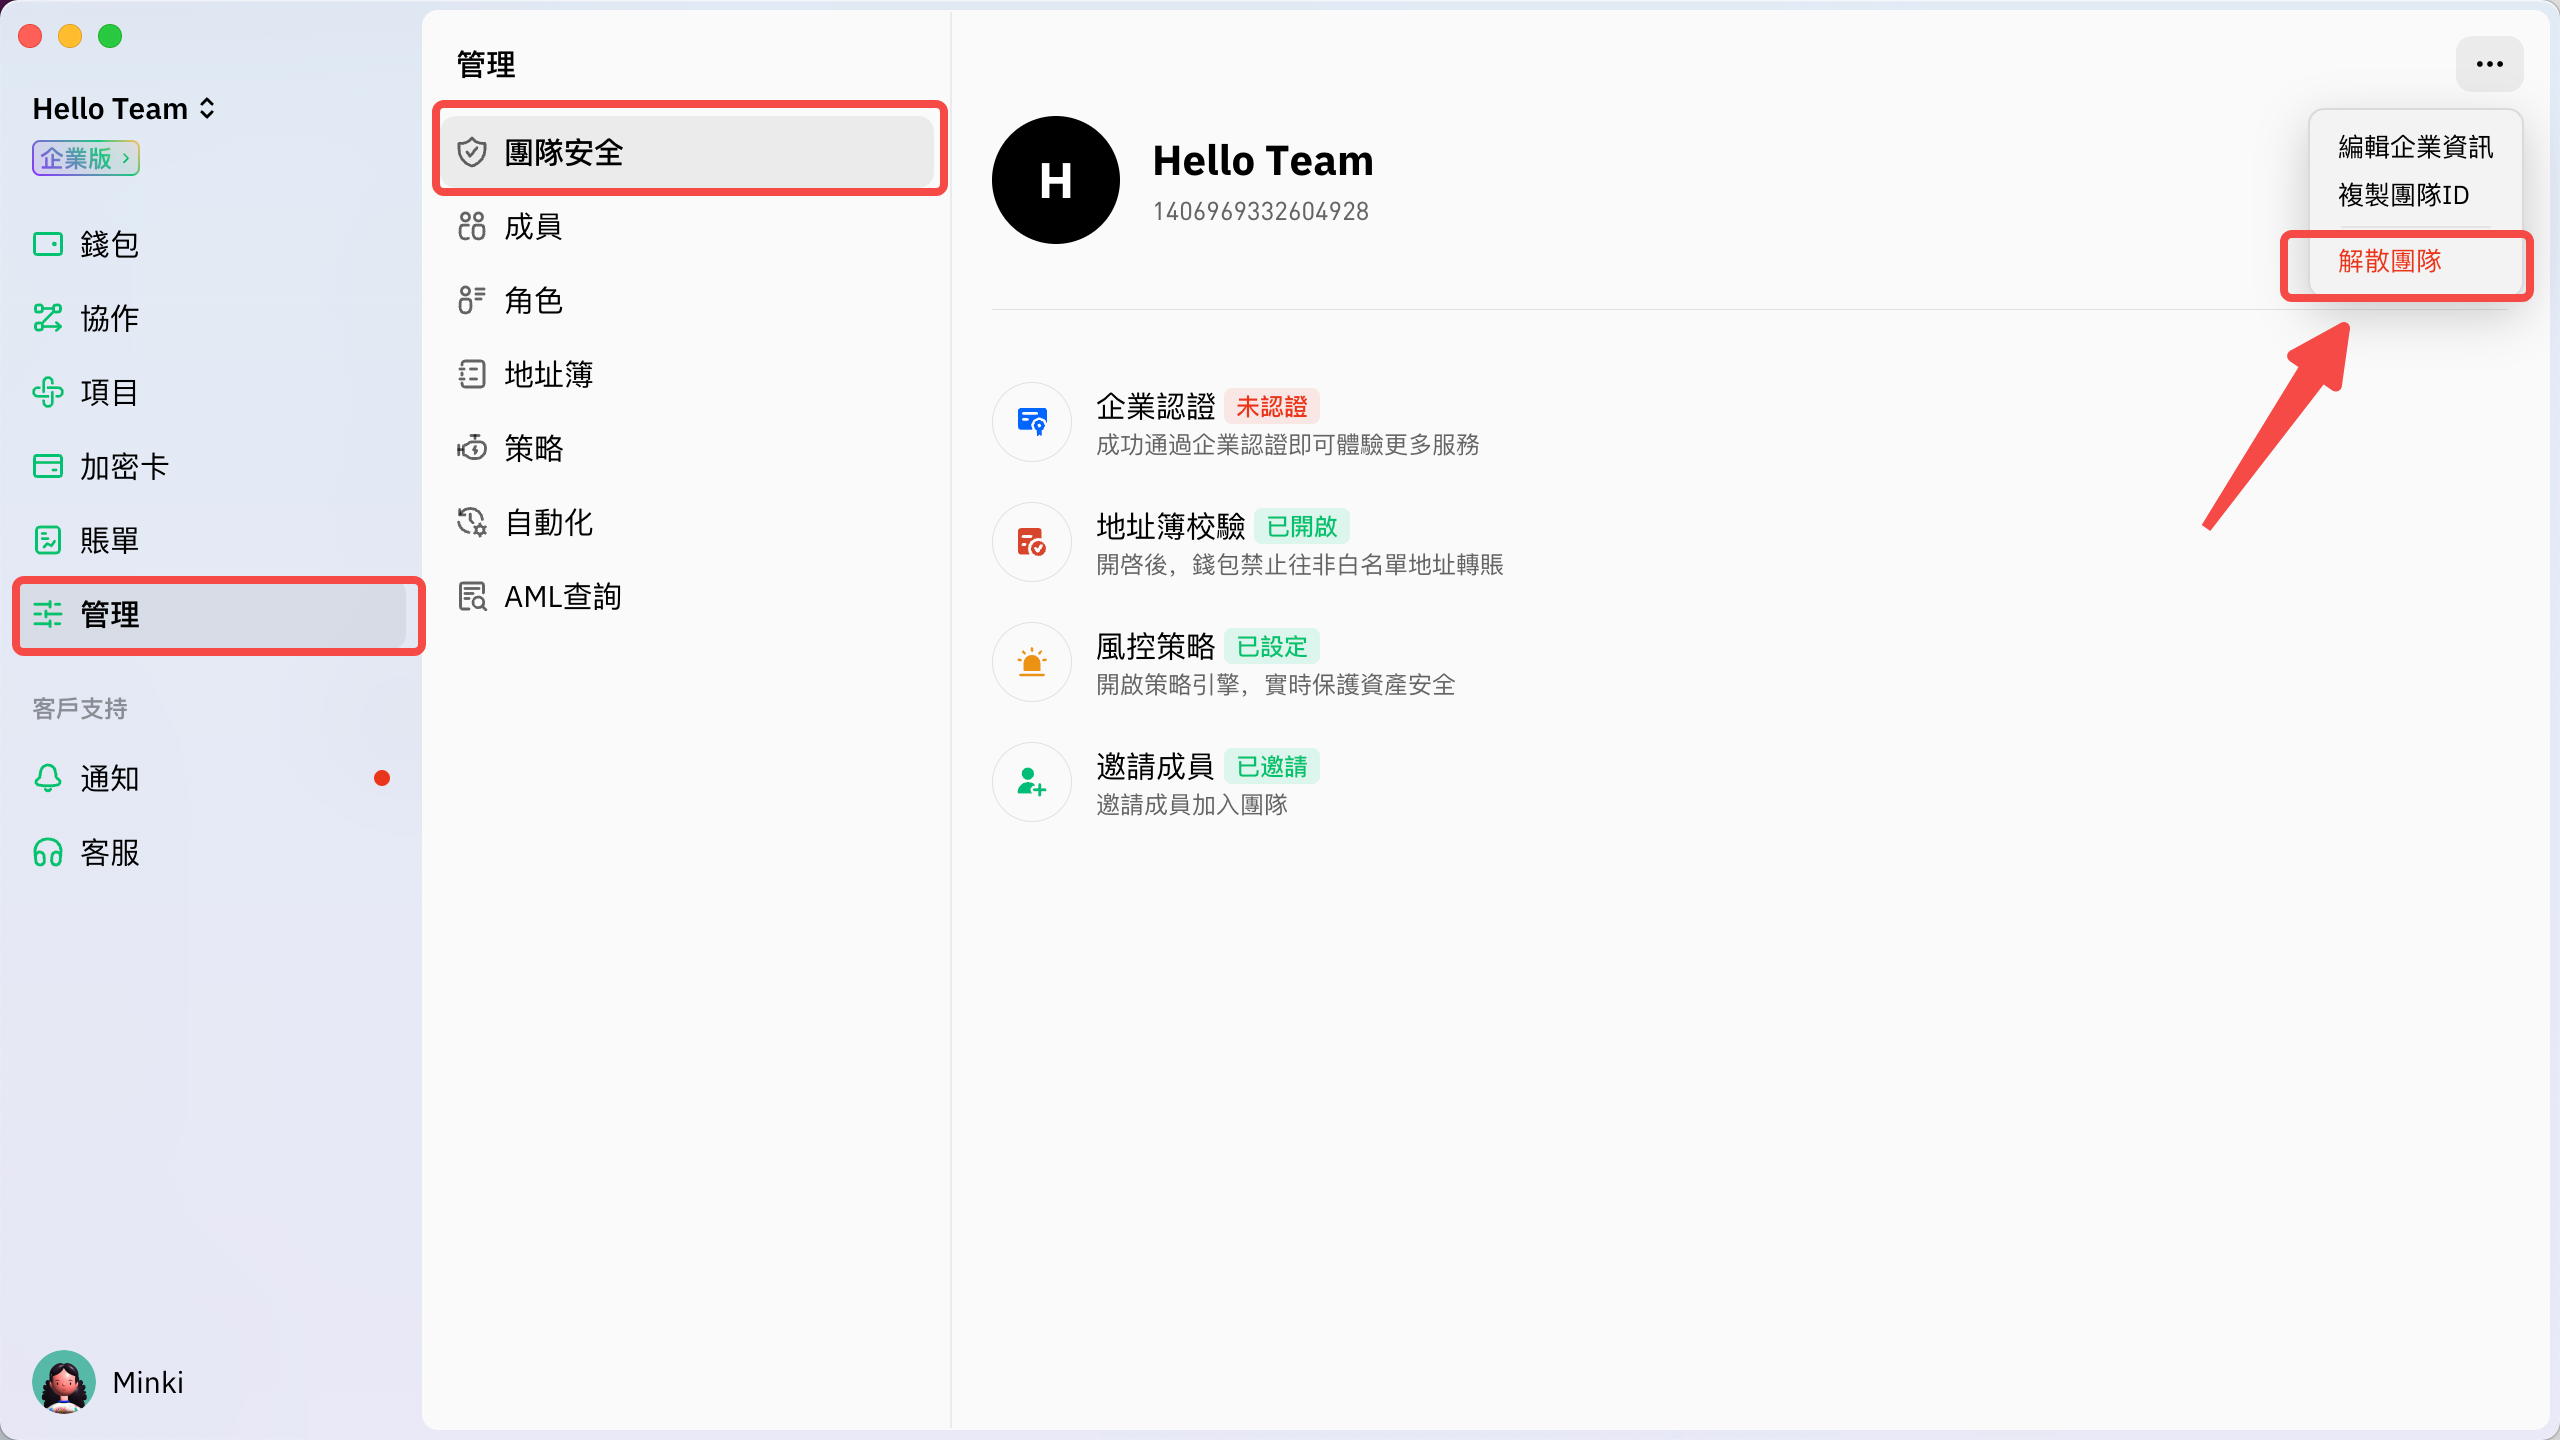2560x1440 pixels.
Task: Open the Minki user profile avatar
Action: click(x=64, y=1382)
